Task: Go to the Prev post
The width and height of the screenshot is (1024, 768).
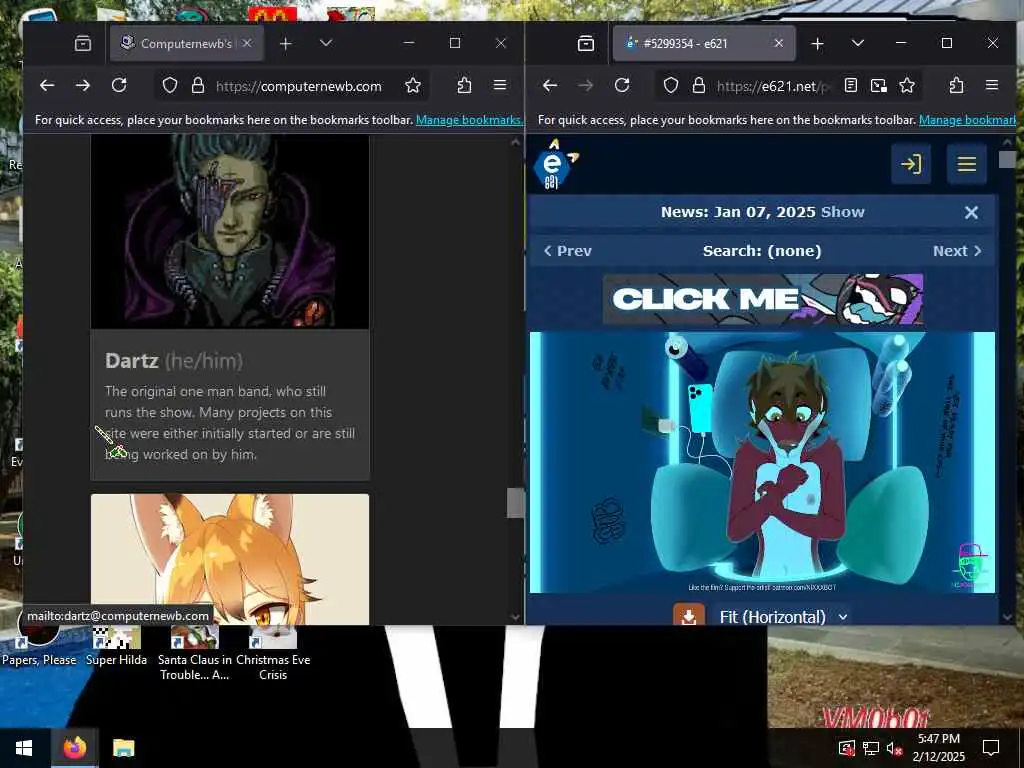Action: pos(568,251)
